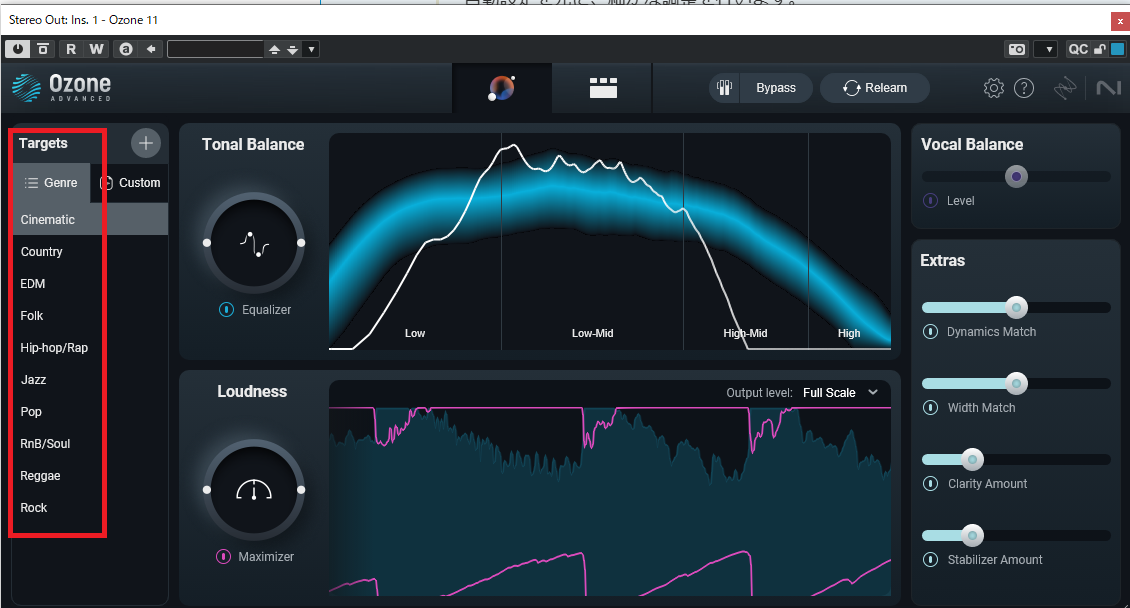1130x608 pixels.
Task: Click the host toolbar snapshot camera icon
Action: coord(1016,49)
